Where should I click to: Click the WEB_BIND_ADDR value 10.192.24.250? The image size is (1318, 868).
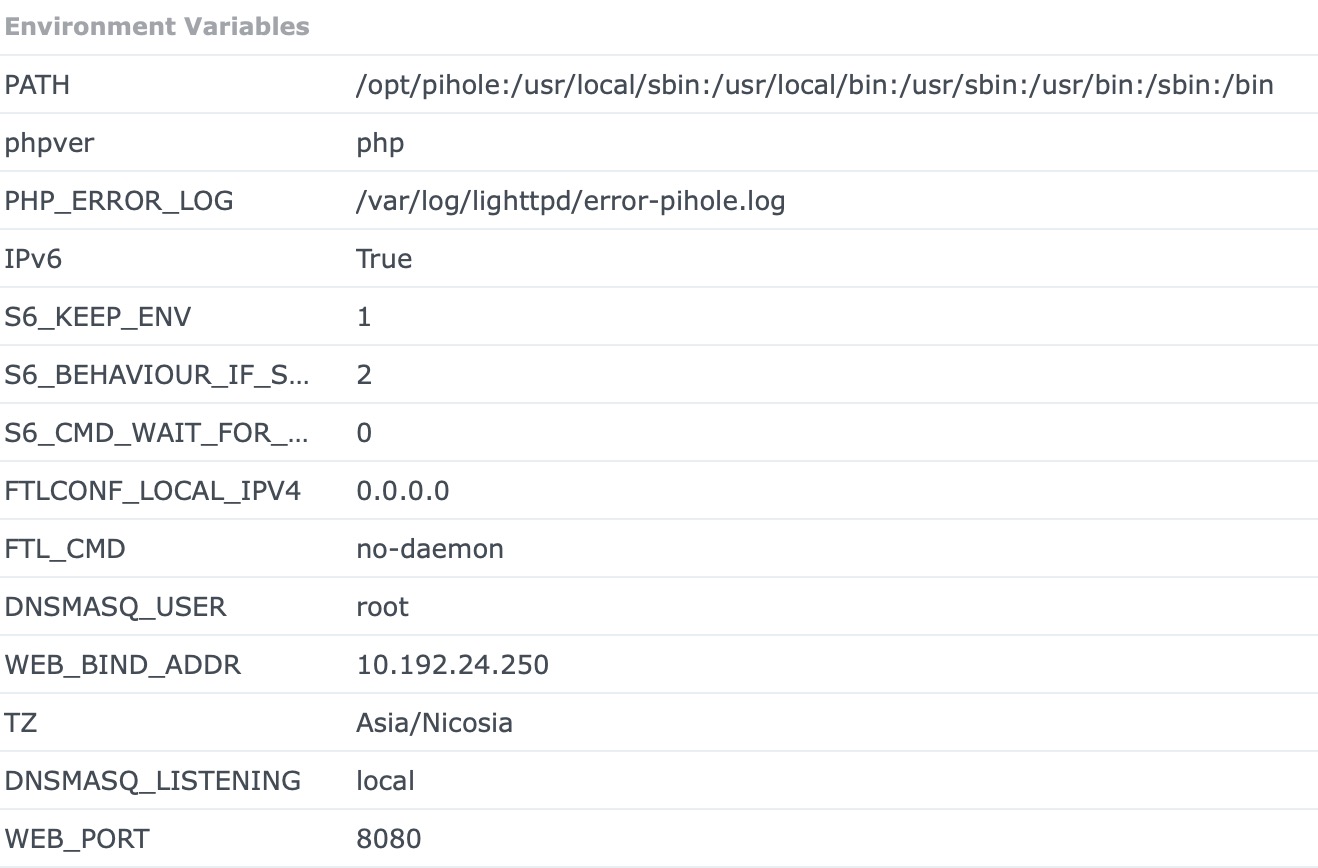(x=453, y=665)
